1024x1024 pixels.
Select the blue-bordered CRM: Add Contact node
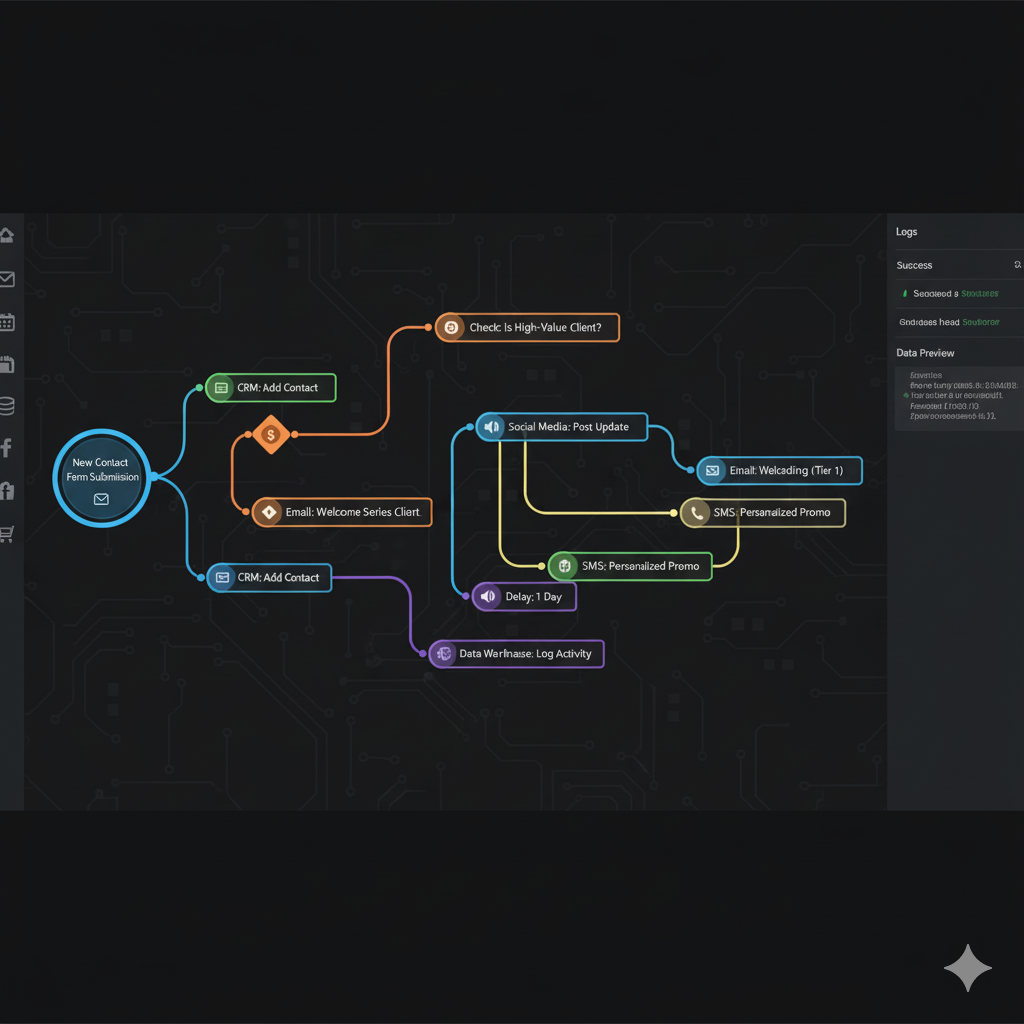[269, 577]
